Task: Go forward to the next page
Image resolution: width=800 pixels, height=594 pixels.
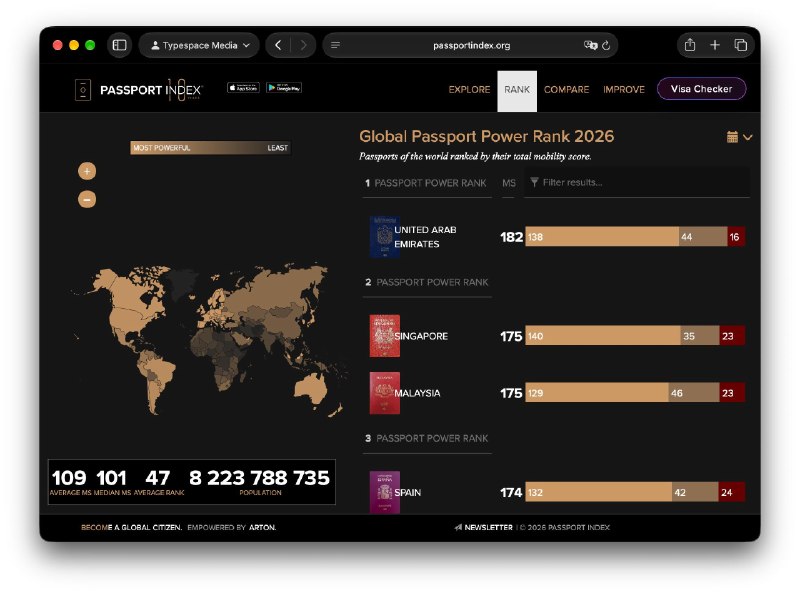Action: pos(303,45)
